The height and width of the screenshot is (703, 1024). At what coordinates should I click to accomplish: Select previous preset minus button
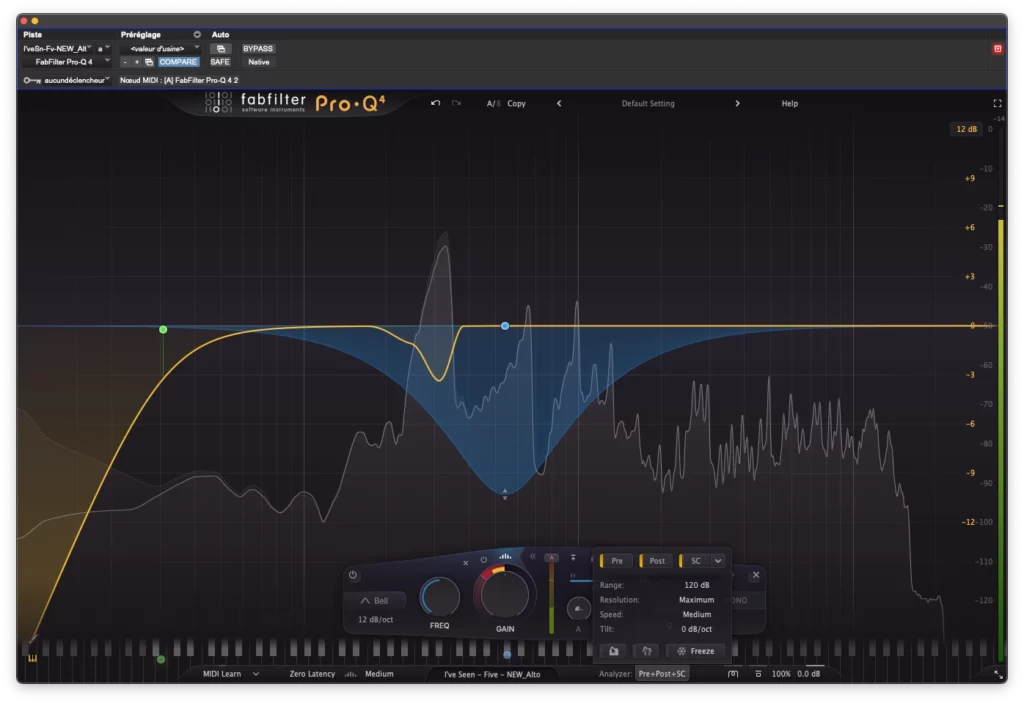click(125, 62)
